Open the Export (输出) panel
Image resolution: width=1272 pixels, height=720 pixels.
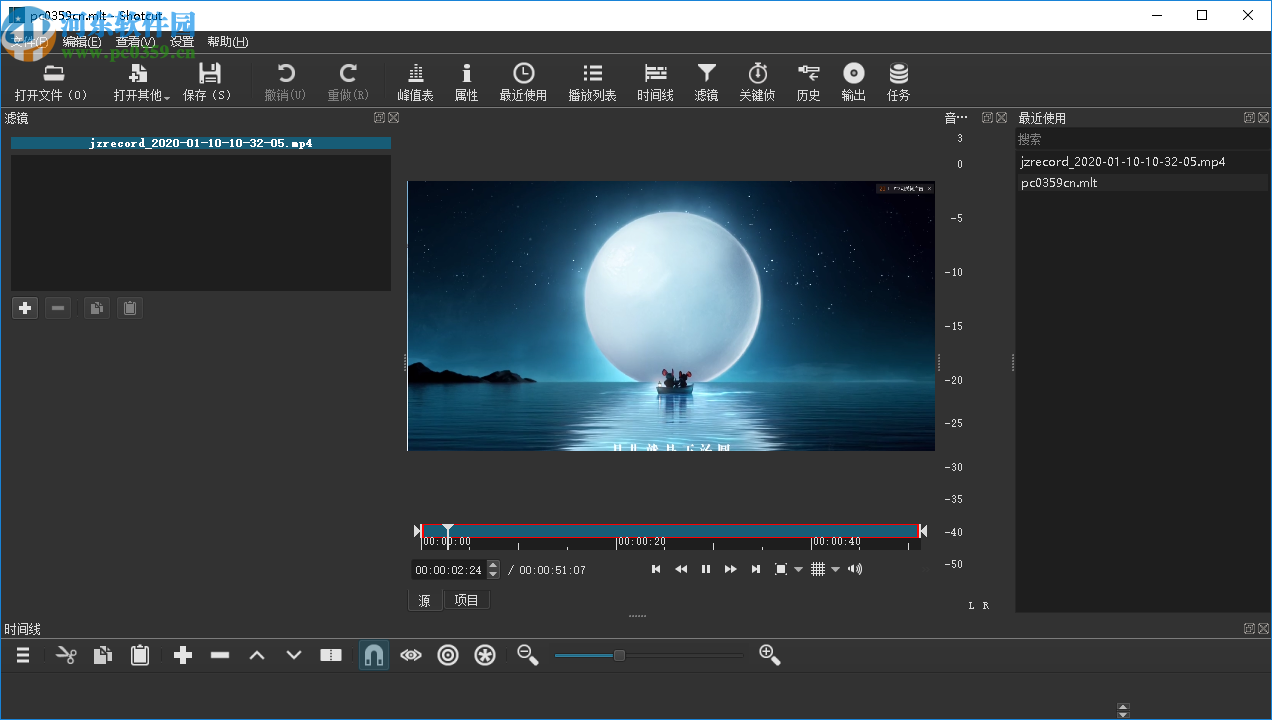[x=853, y=82]
